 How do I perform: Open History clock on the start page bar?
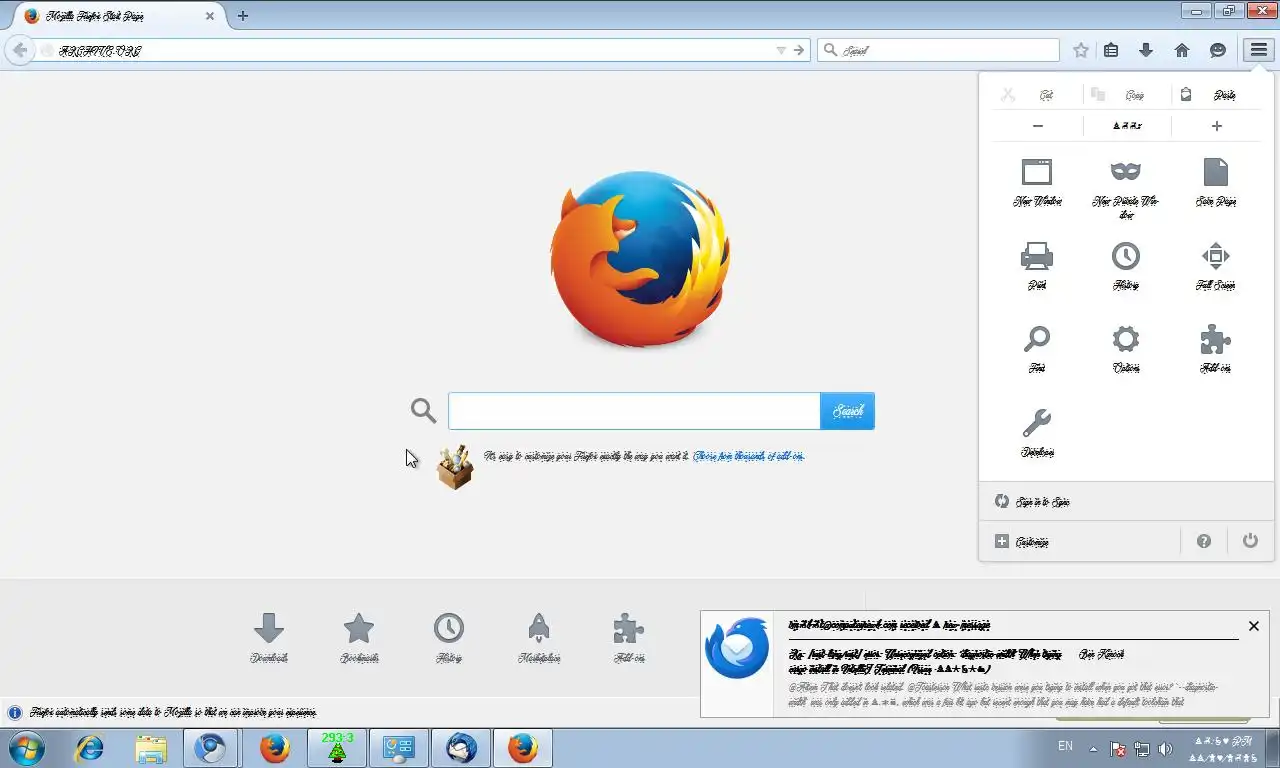[x=449, y=638]
